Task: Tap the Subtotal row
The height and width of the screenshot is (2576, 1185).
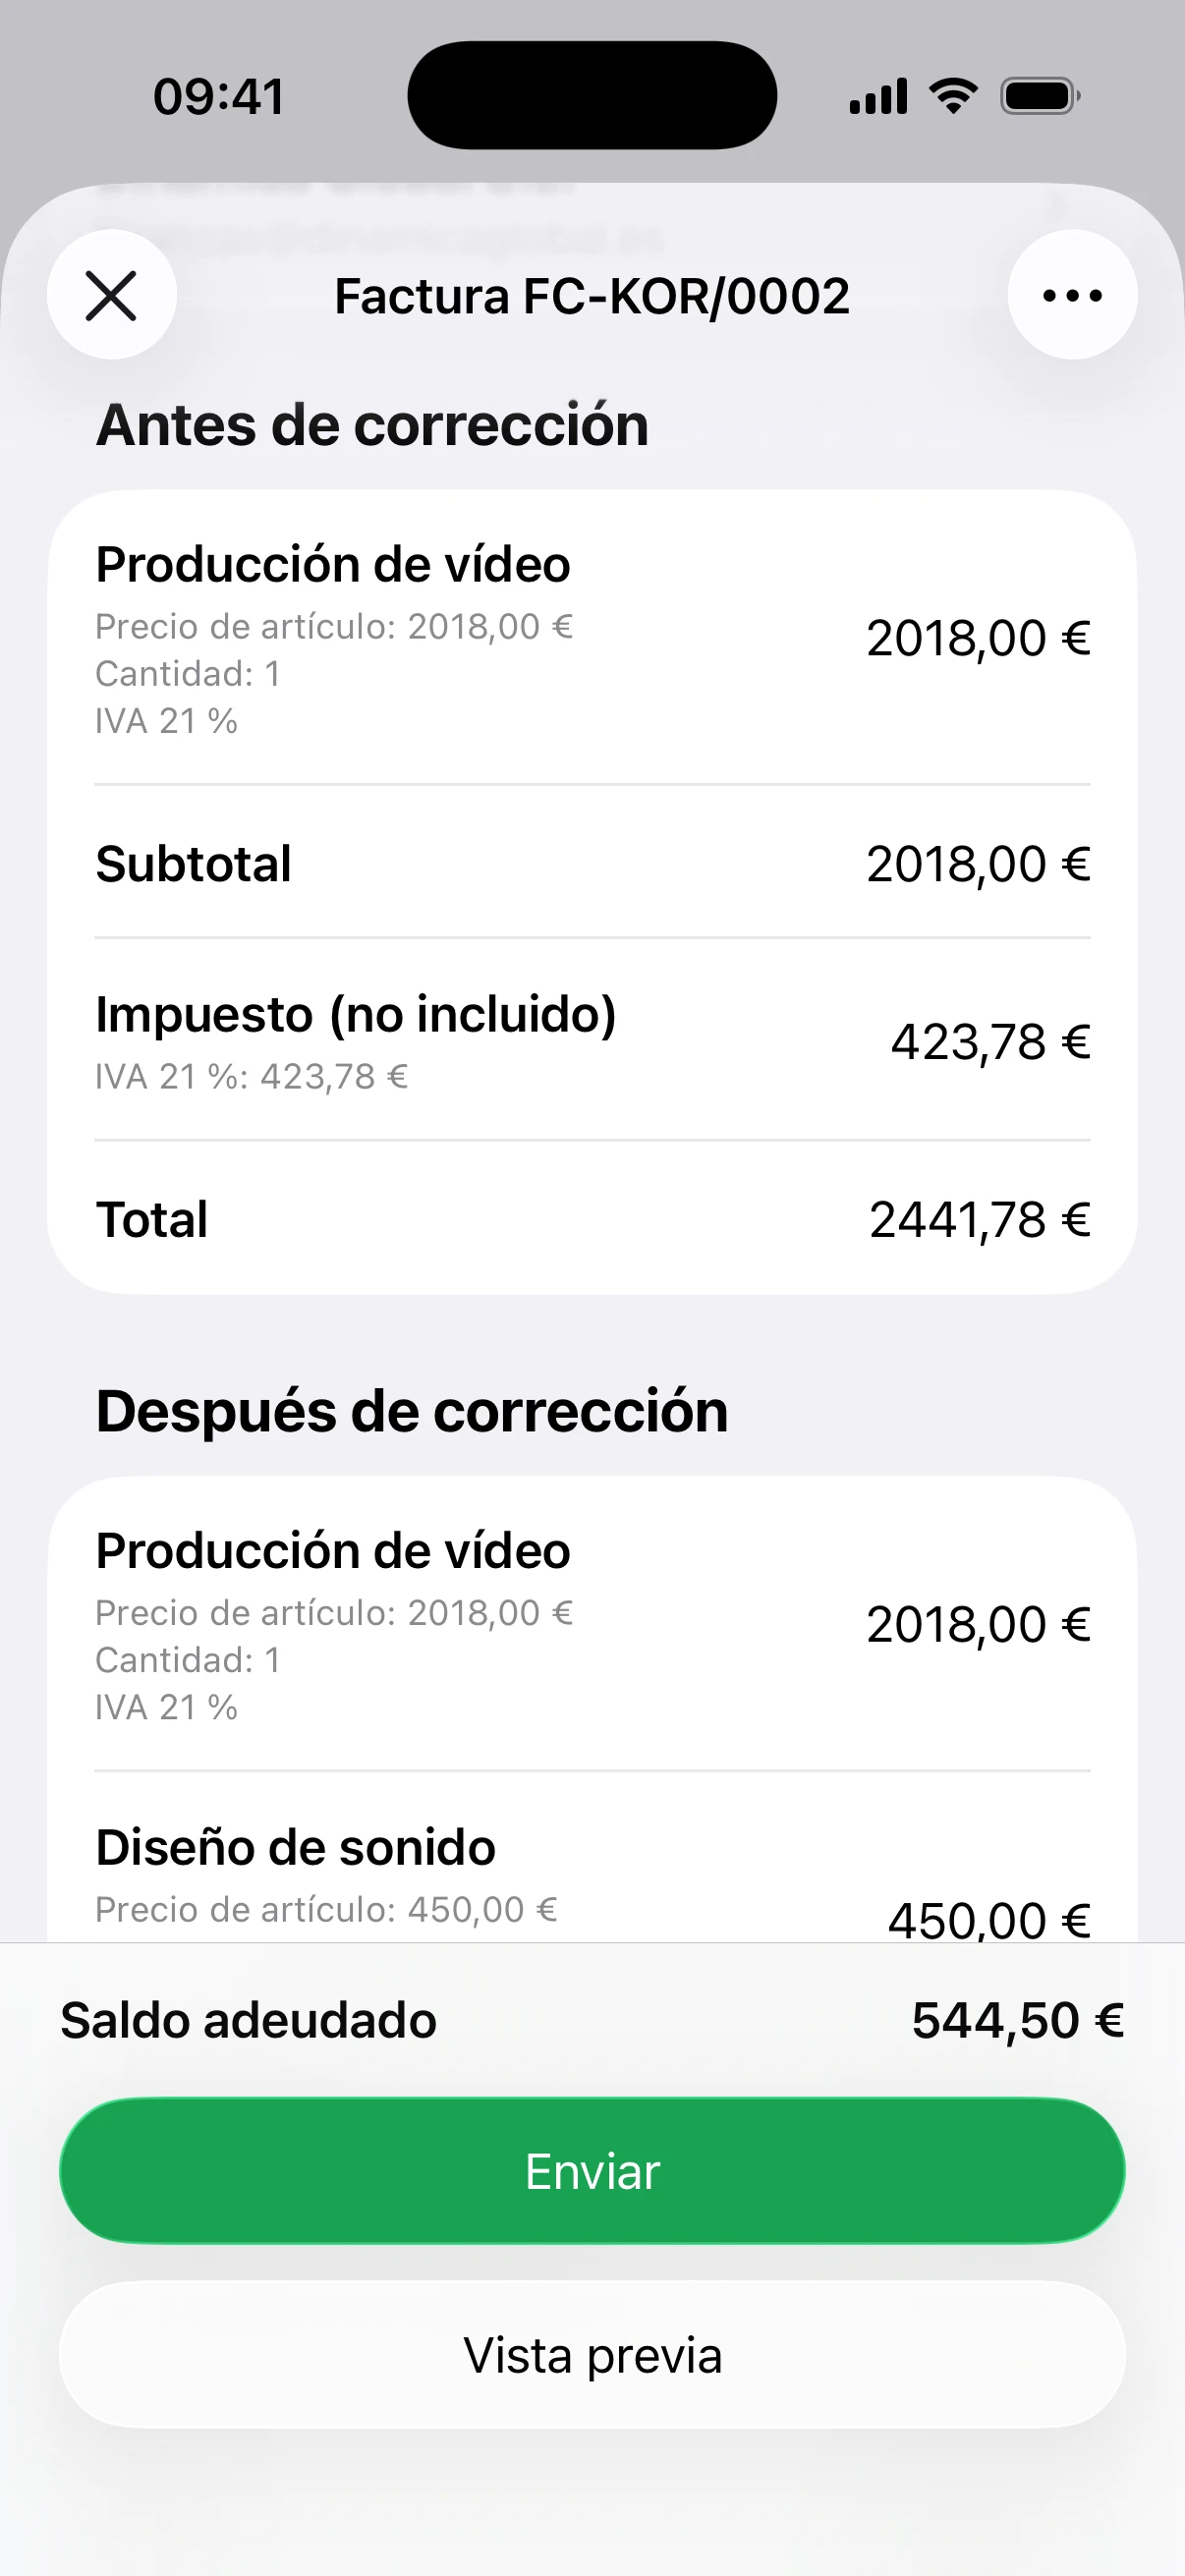Action: [x=592, y=864]
